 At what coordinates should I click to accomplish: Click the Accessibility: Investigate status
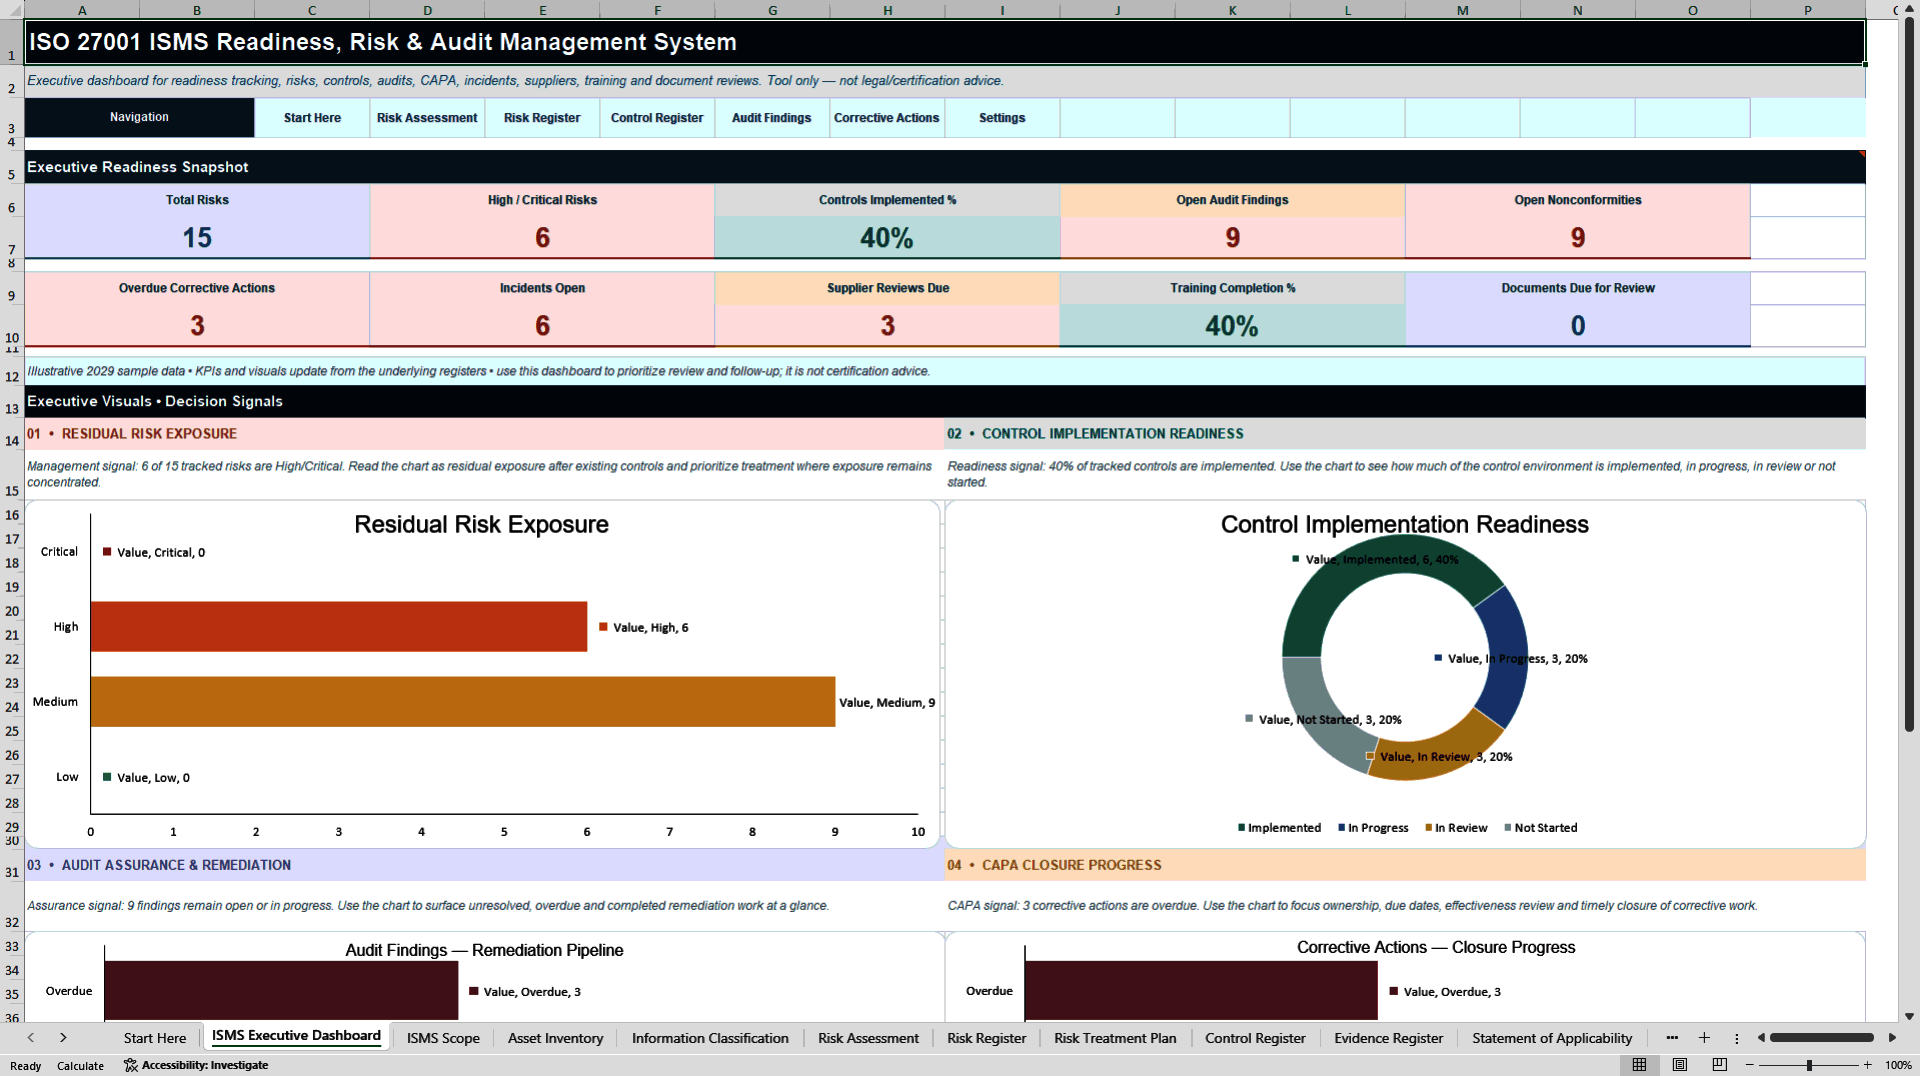point(196,1065)
